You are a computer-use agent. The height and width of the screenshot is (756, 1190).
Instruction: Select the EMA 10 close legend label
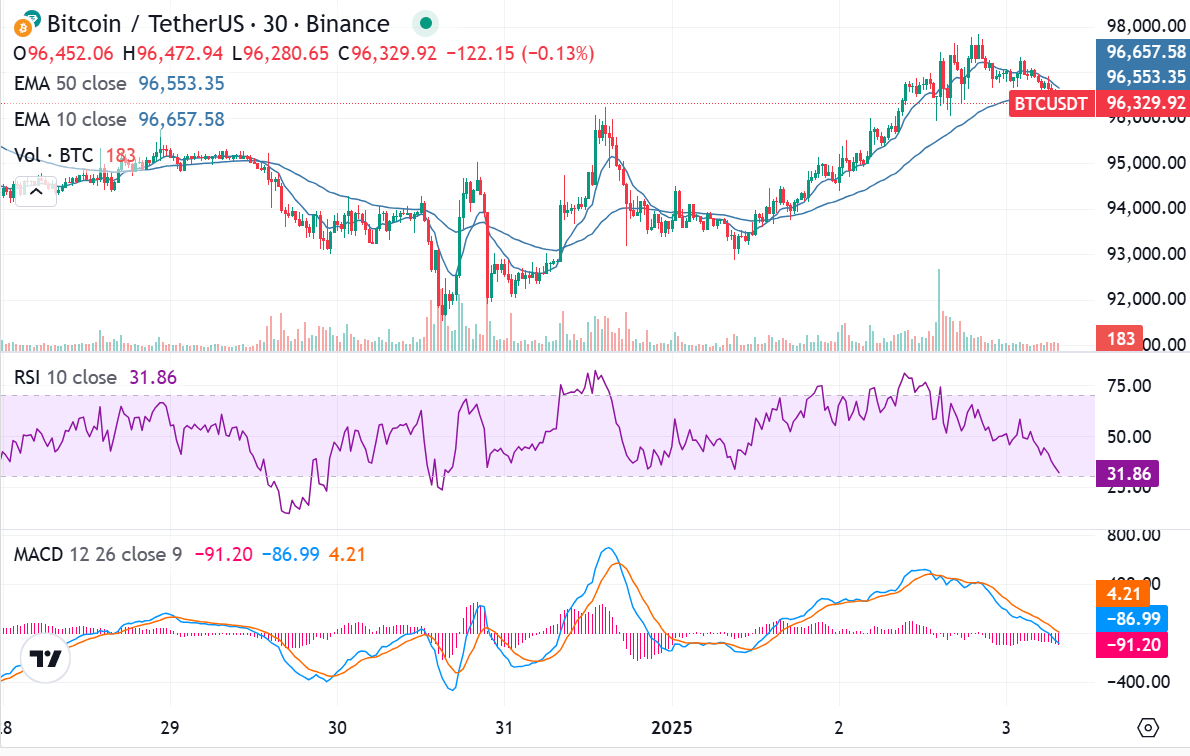[70, 119]
